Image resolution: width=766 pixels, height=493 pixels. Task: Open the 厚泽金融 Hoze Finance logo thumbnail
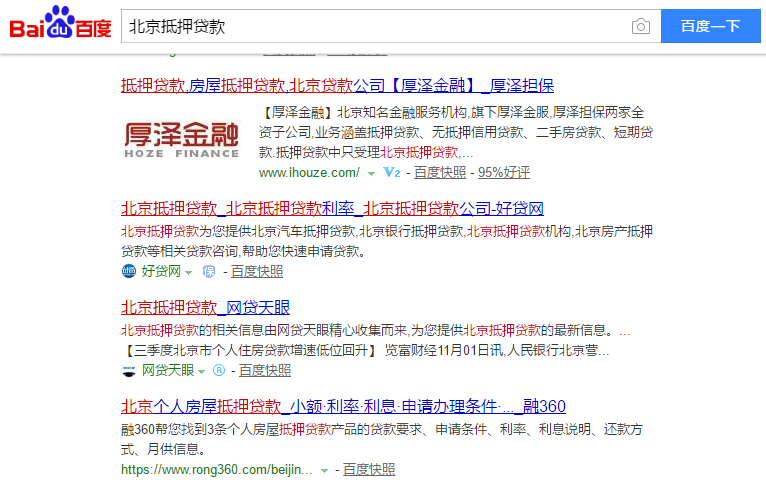[181, 140]
